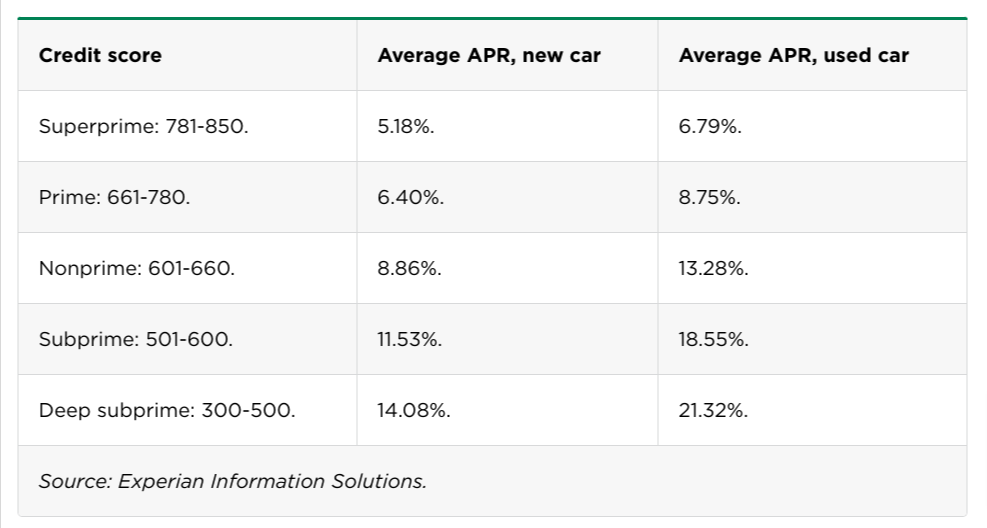Select the 11.53% new car APR value

409,340
